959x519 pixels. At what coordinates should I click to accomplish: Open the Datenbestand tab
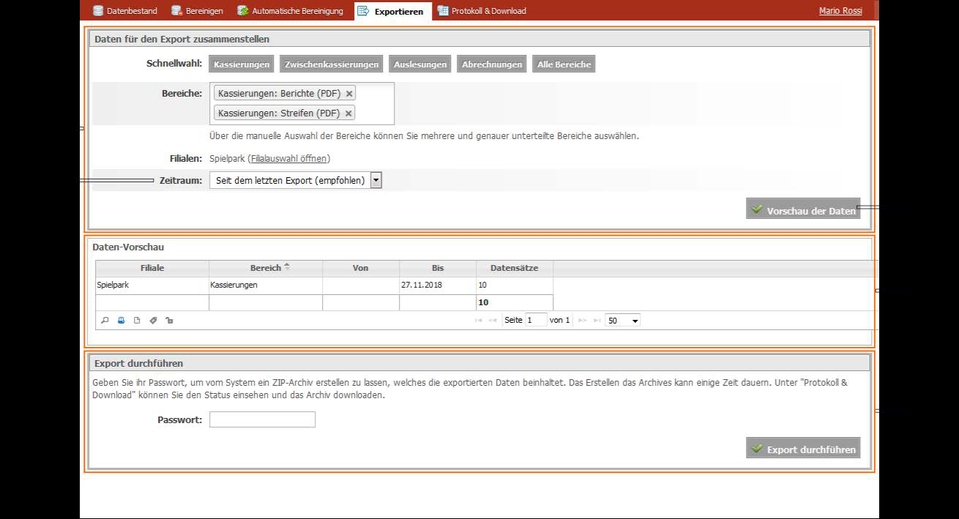(x=125, y=11)
